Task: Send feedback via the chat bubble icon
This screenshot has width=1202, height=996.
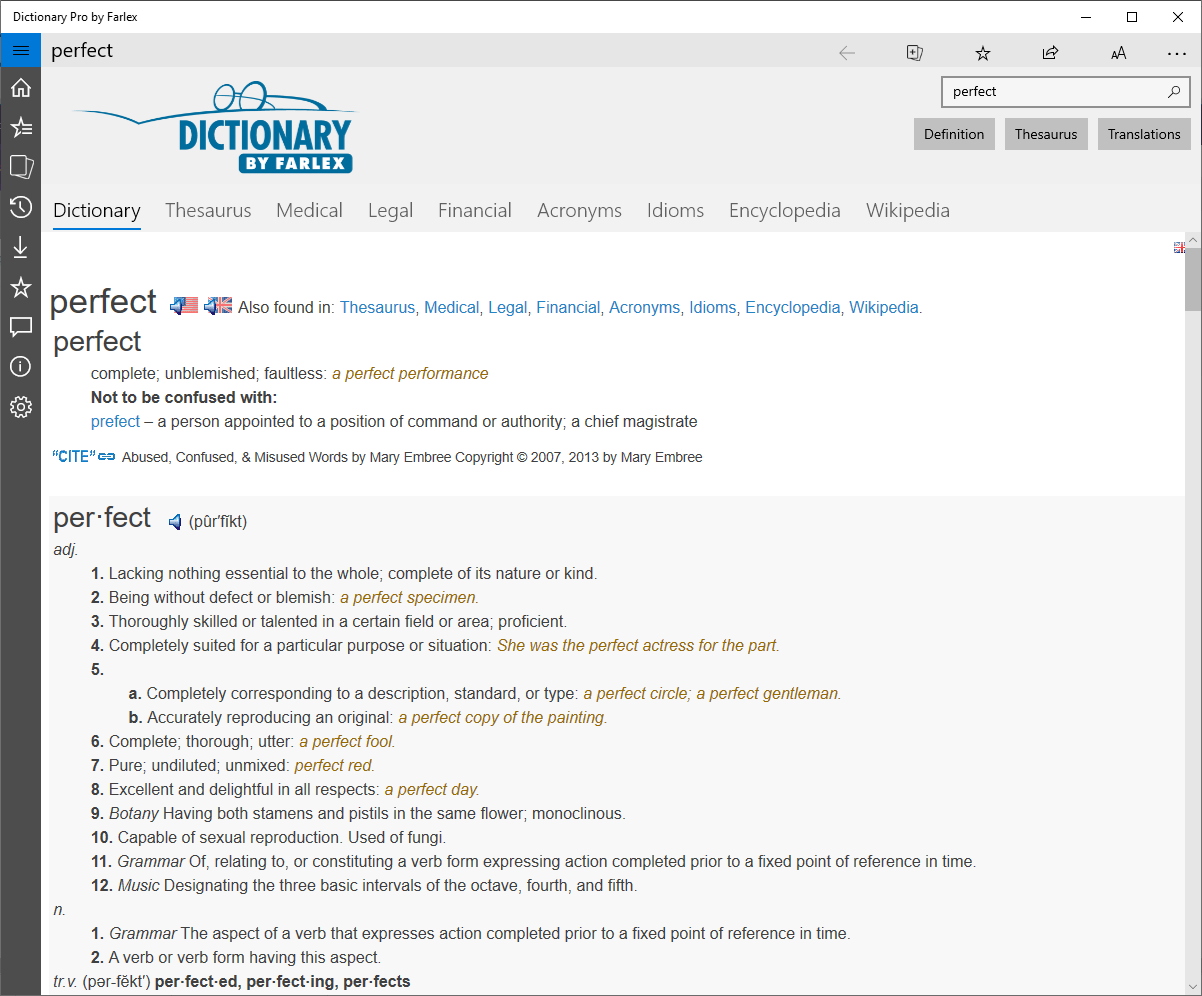Action: pos(20,327)
